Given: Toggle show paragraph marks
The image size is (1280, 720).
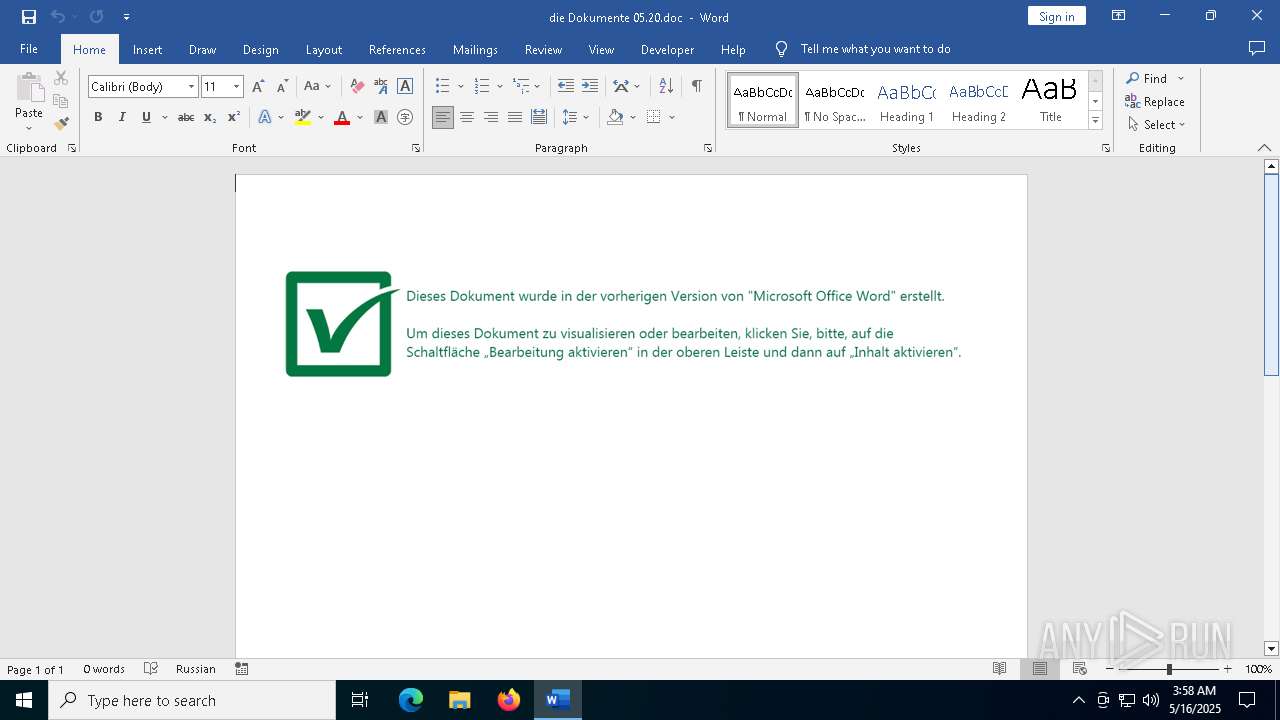Looking at the screenshot, I should 697,87.
